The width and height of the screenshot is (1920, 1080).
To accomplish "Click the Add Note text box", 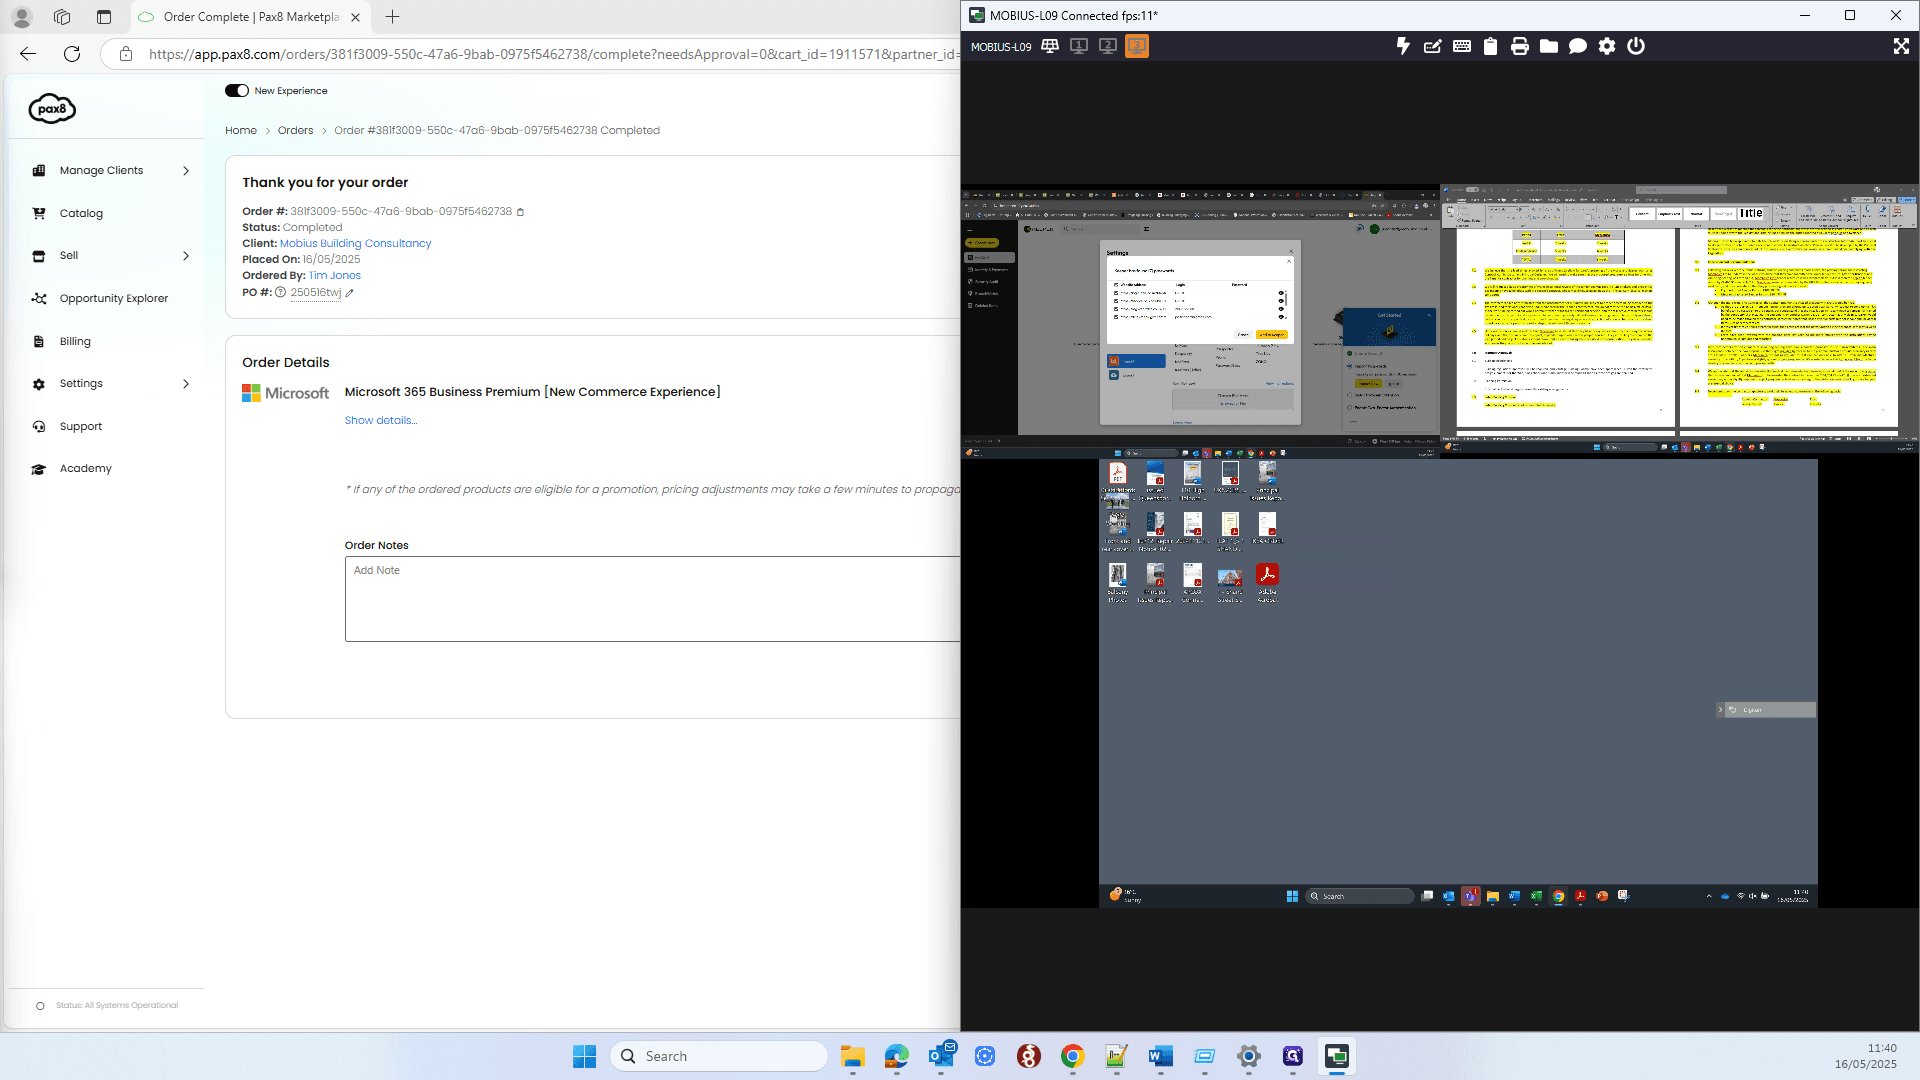I will [652, 599].
